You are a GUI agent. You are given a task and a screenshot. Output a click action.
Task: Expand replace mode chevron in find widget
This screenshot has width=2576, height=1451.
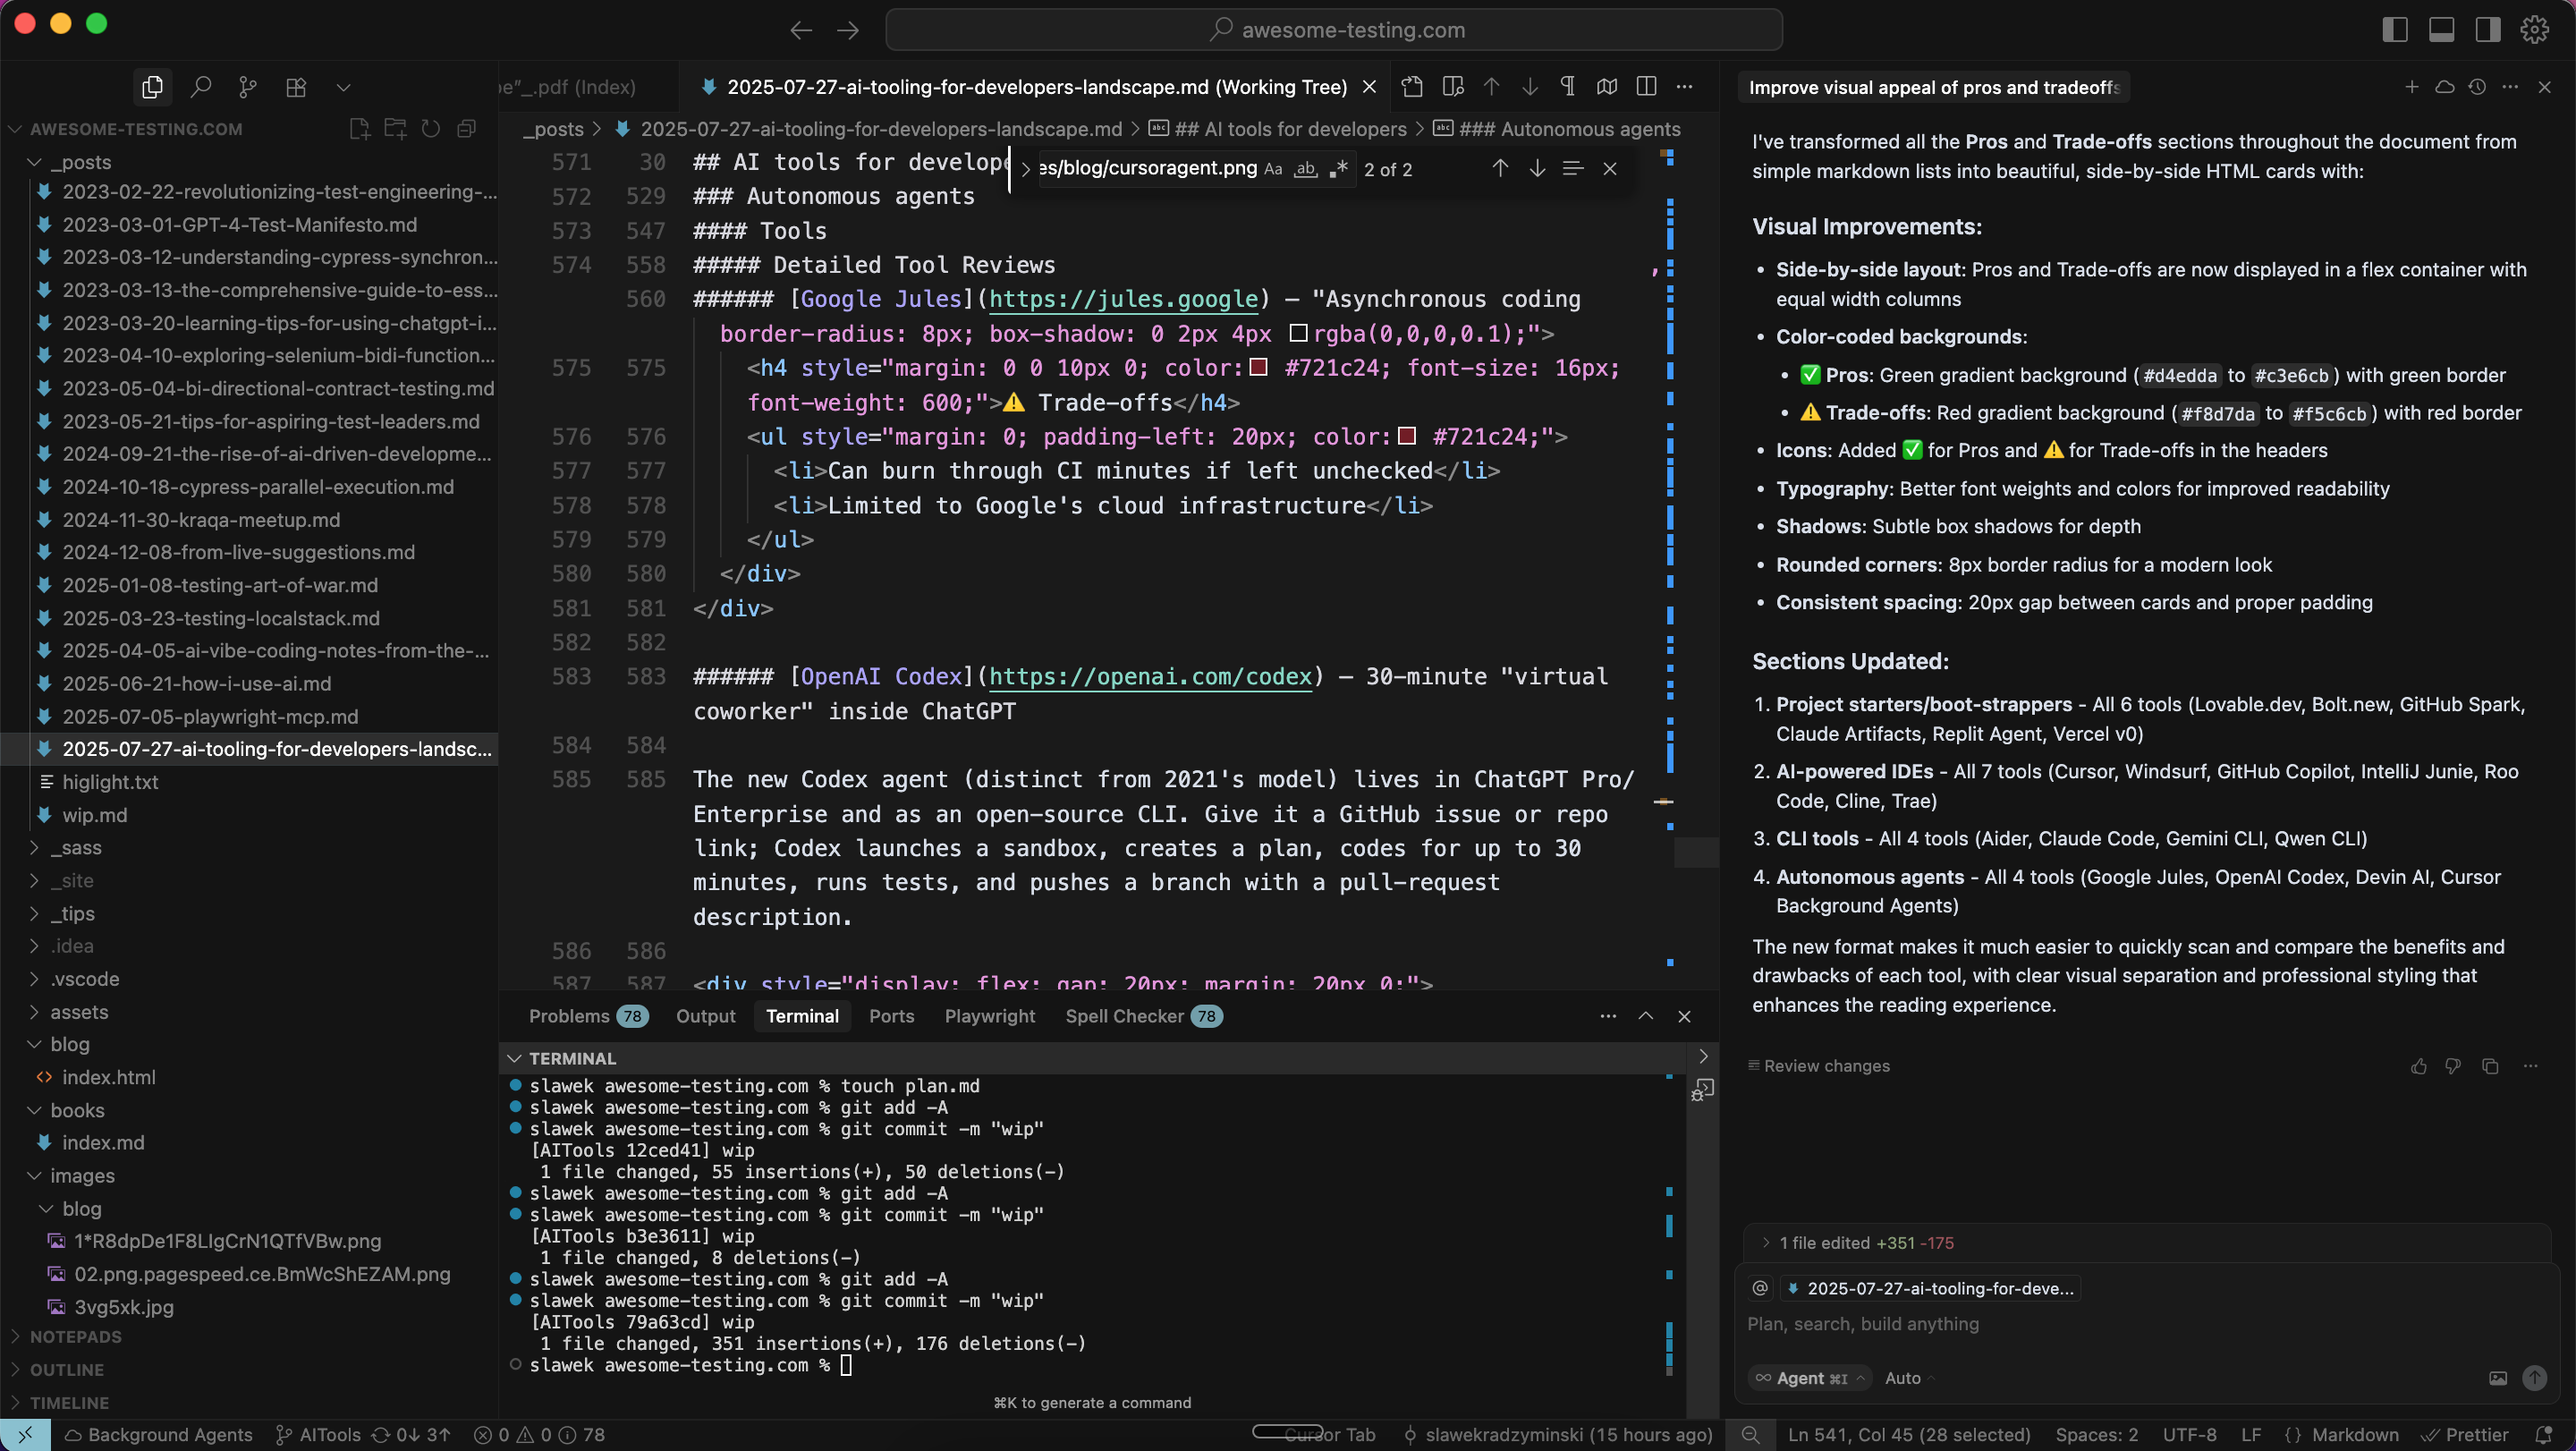pyautogui.click(x=1025, y=169)
